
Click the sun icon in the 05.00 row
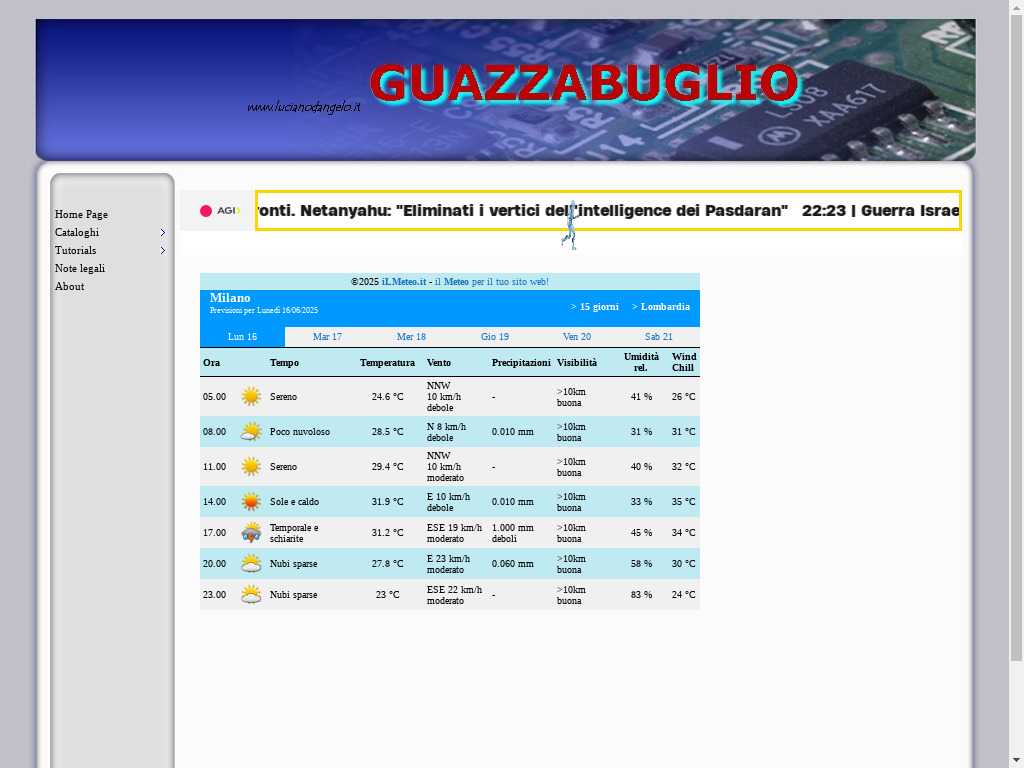click(x=251, y=396)
